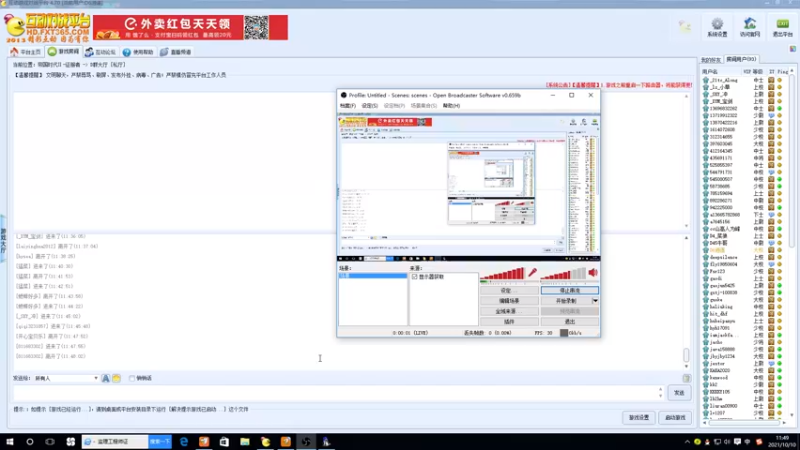Click the chat Send (发送) button

point(679,393)
